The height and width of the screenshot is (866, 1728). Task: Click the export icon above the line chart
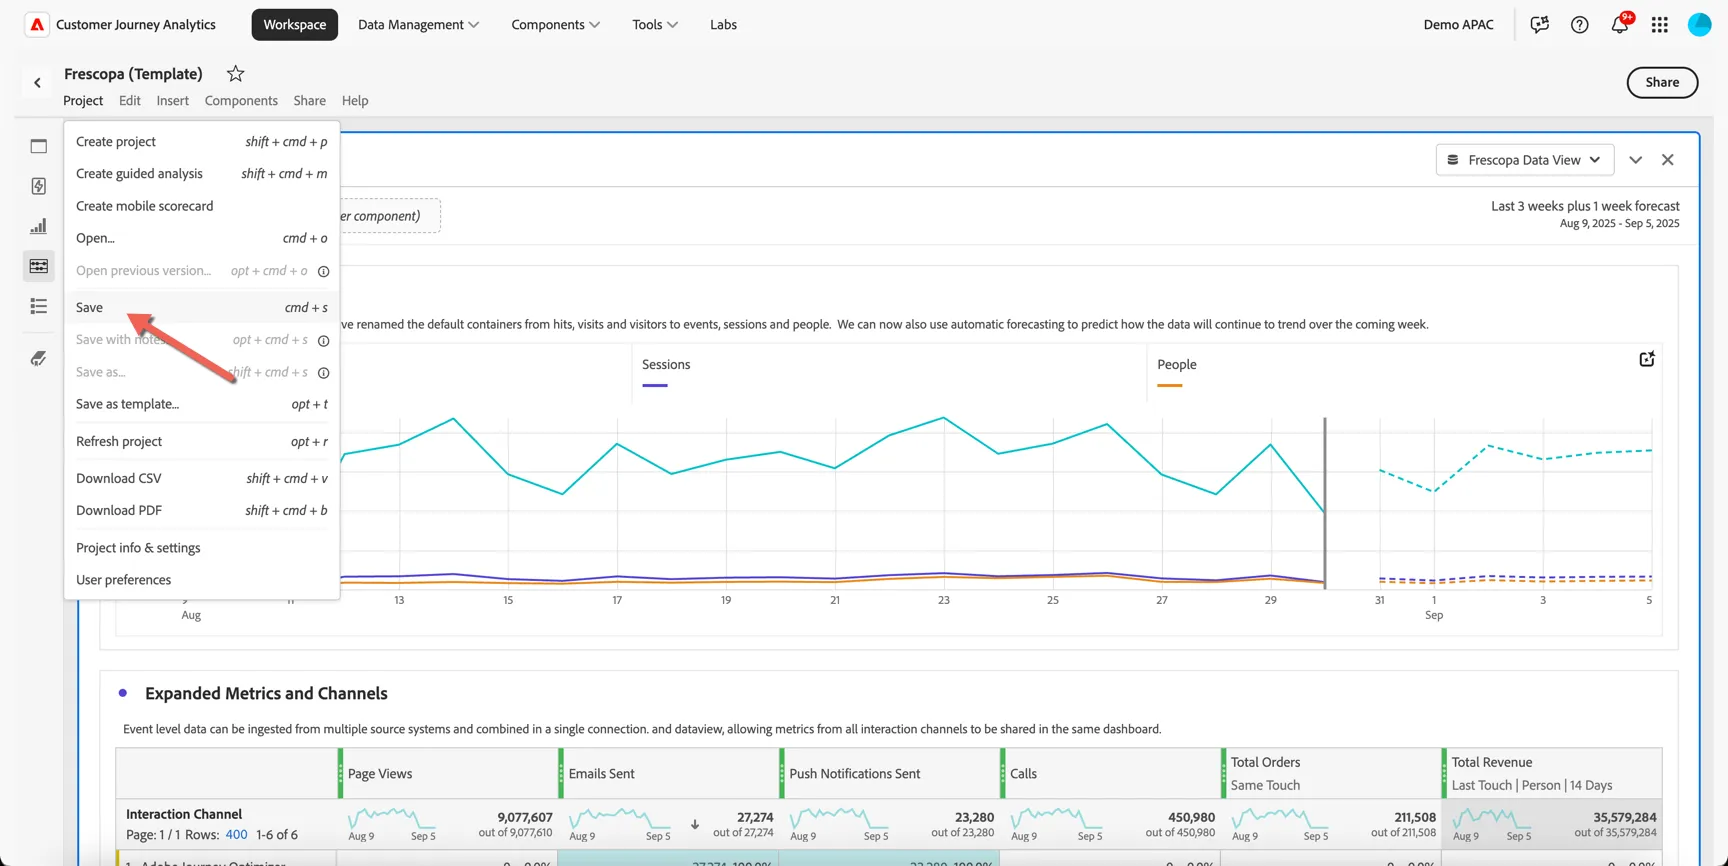click(1646, 359)
